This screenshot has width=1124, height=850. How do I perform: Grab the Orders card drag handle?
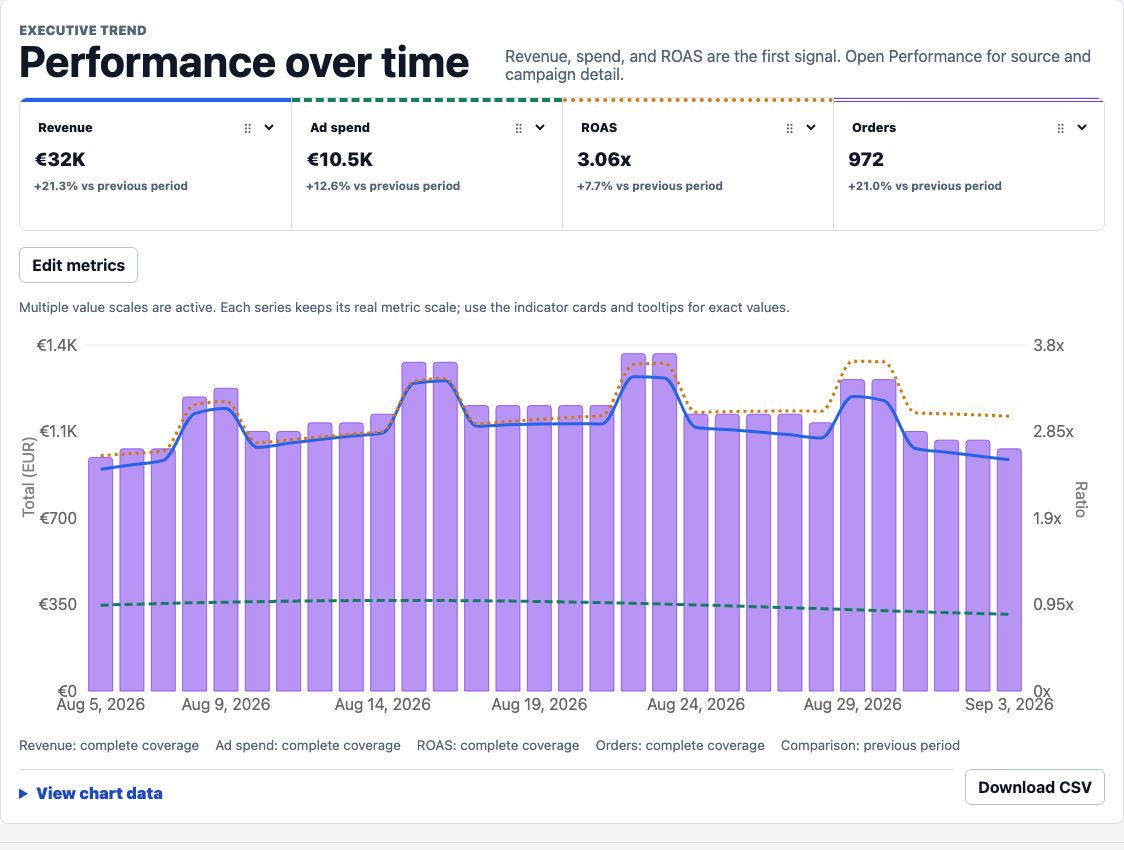[x=1061, y=128]
